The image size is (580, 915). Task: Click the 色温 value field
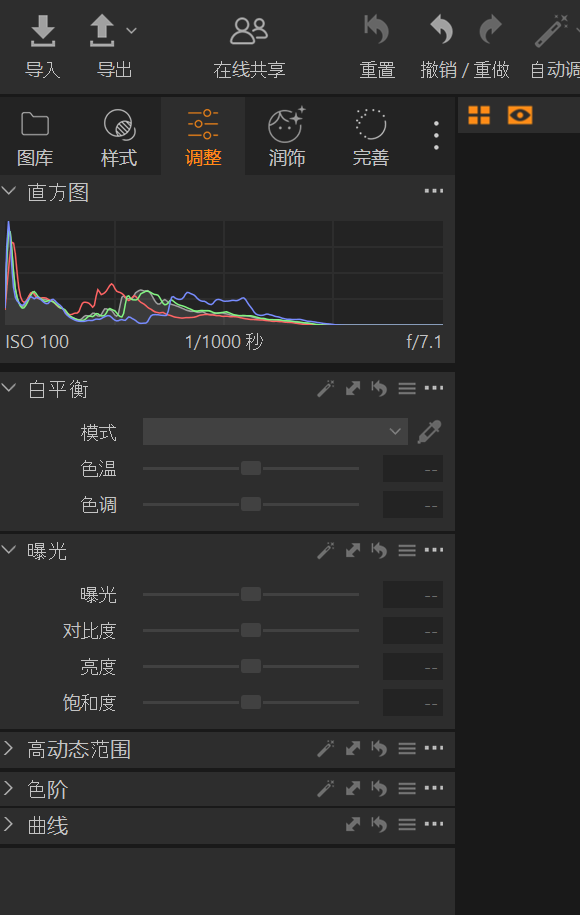coord(413,469)
